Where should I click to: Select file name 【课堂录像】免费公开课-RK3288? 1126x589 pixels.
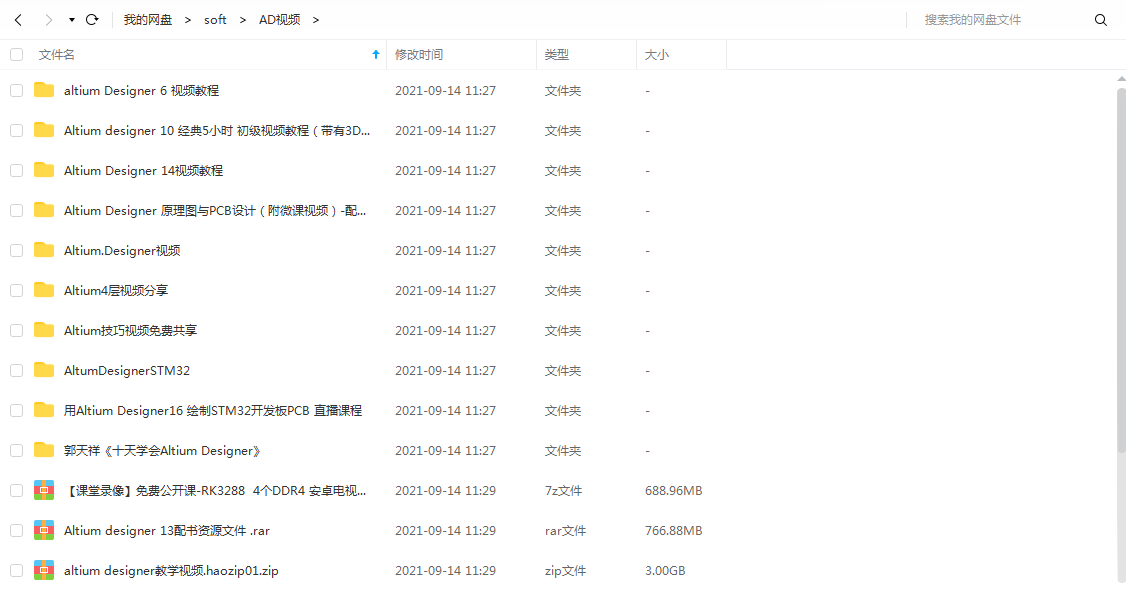215,491
